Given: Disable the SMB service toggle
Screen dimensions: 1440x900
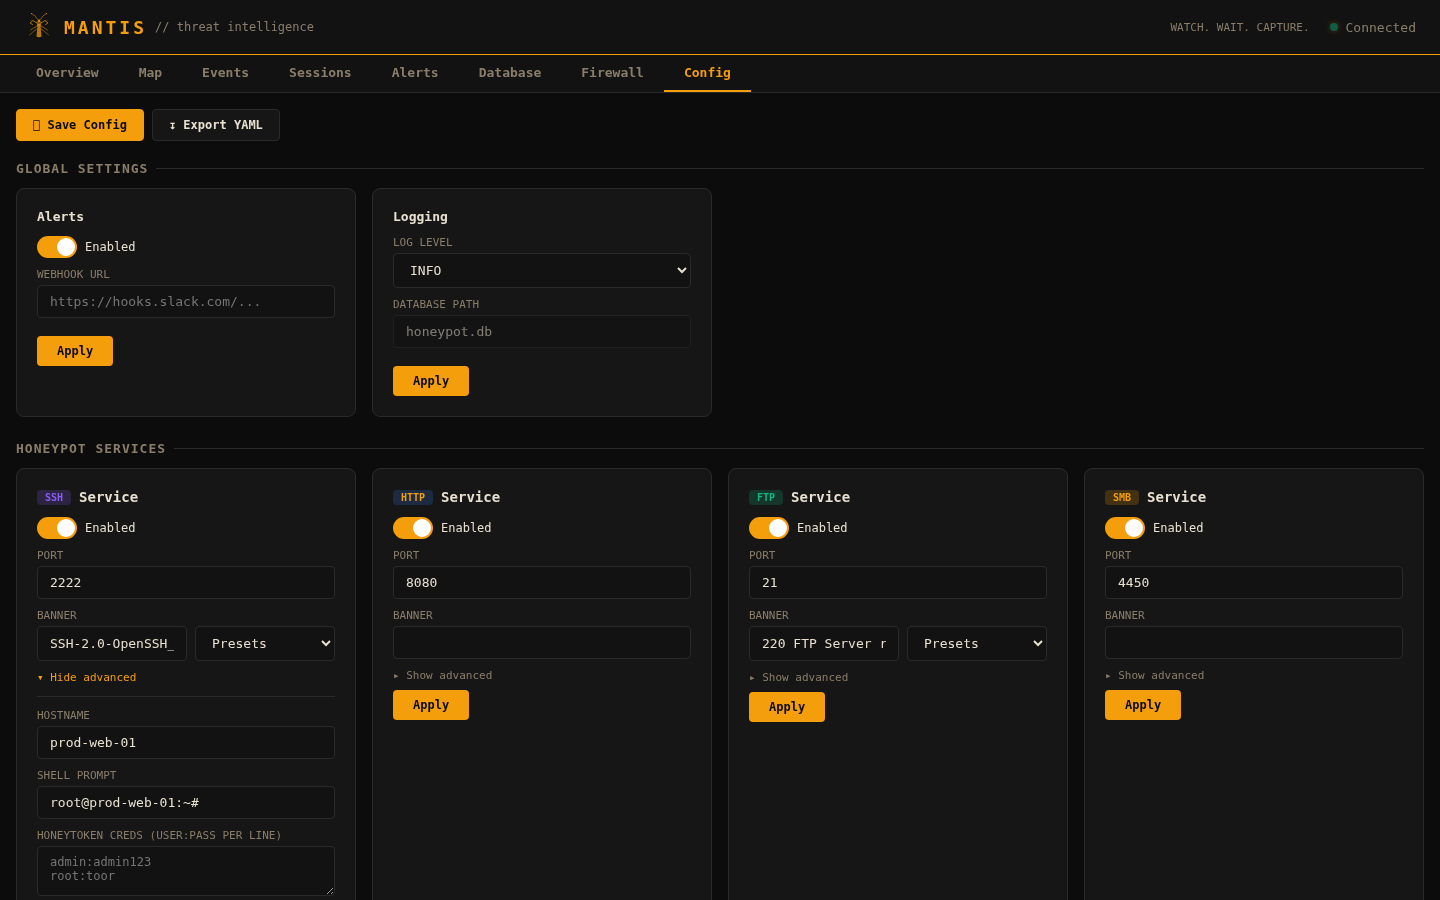Looking at the screenshot, I should point(1125,528).
